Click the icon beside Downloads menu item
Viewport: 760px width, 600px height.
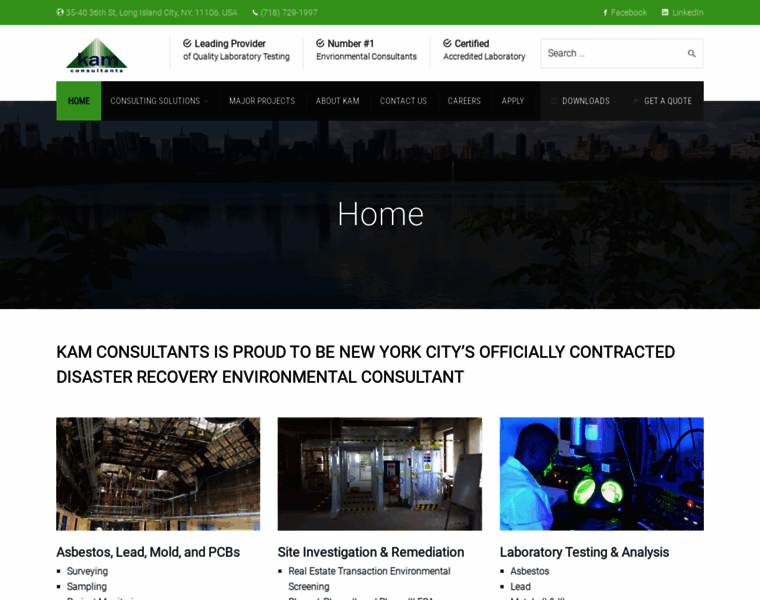(554, 101)
